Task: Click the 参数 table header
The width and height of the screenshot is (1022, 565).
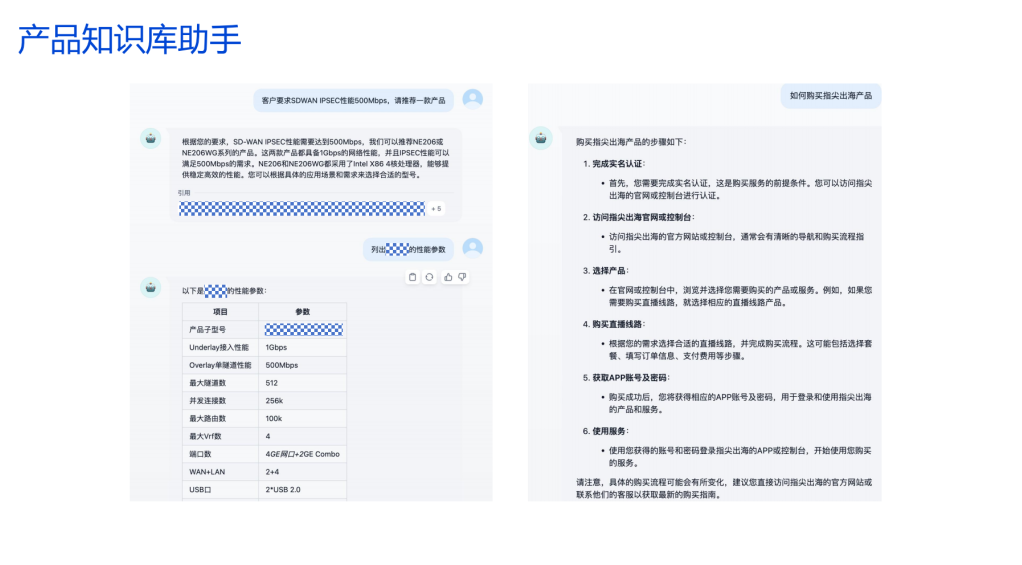Action: (x=302, y=311)
